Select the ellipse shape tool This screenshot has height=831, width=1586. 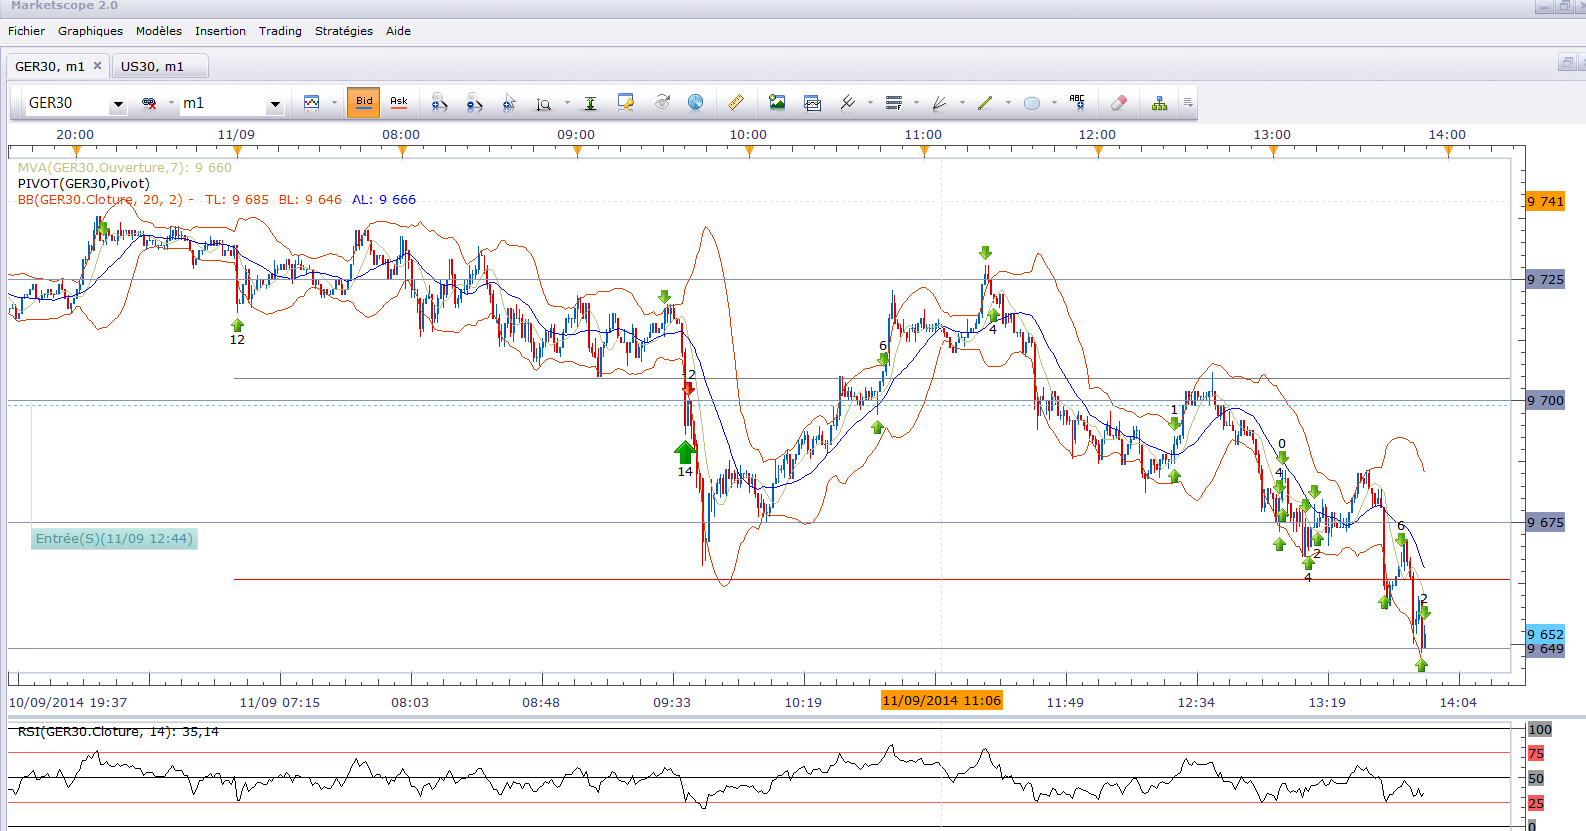[1032, 103]
